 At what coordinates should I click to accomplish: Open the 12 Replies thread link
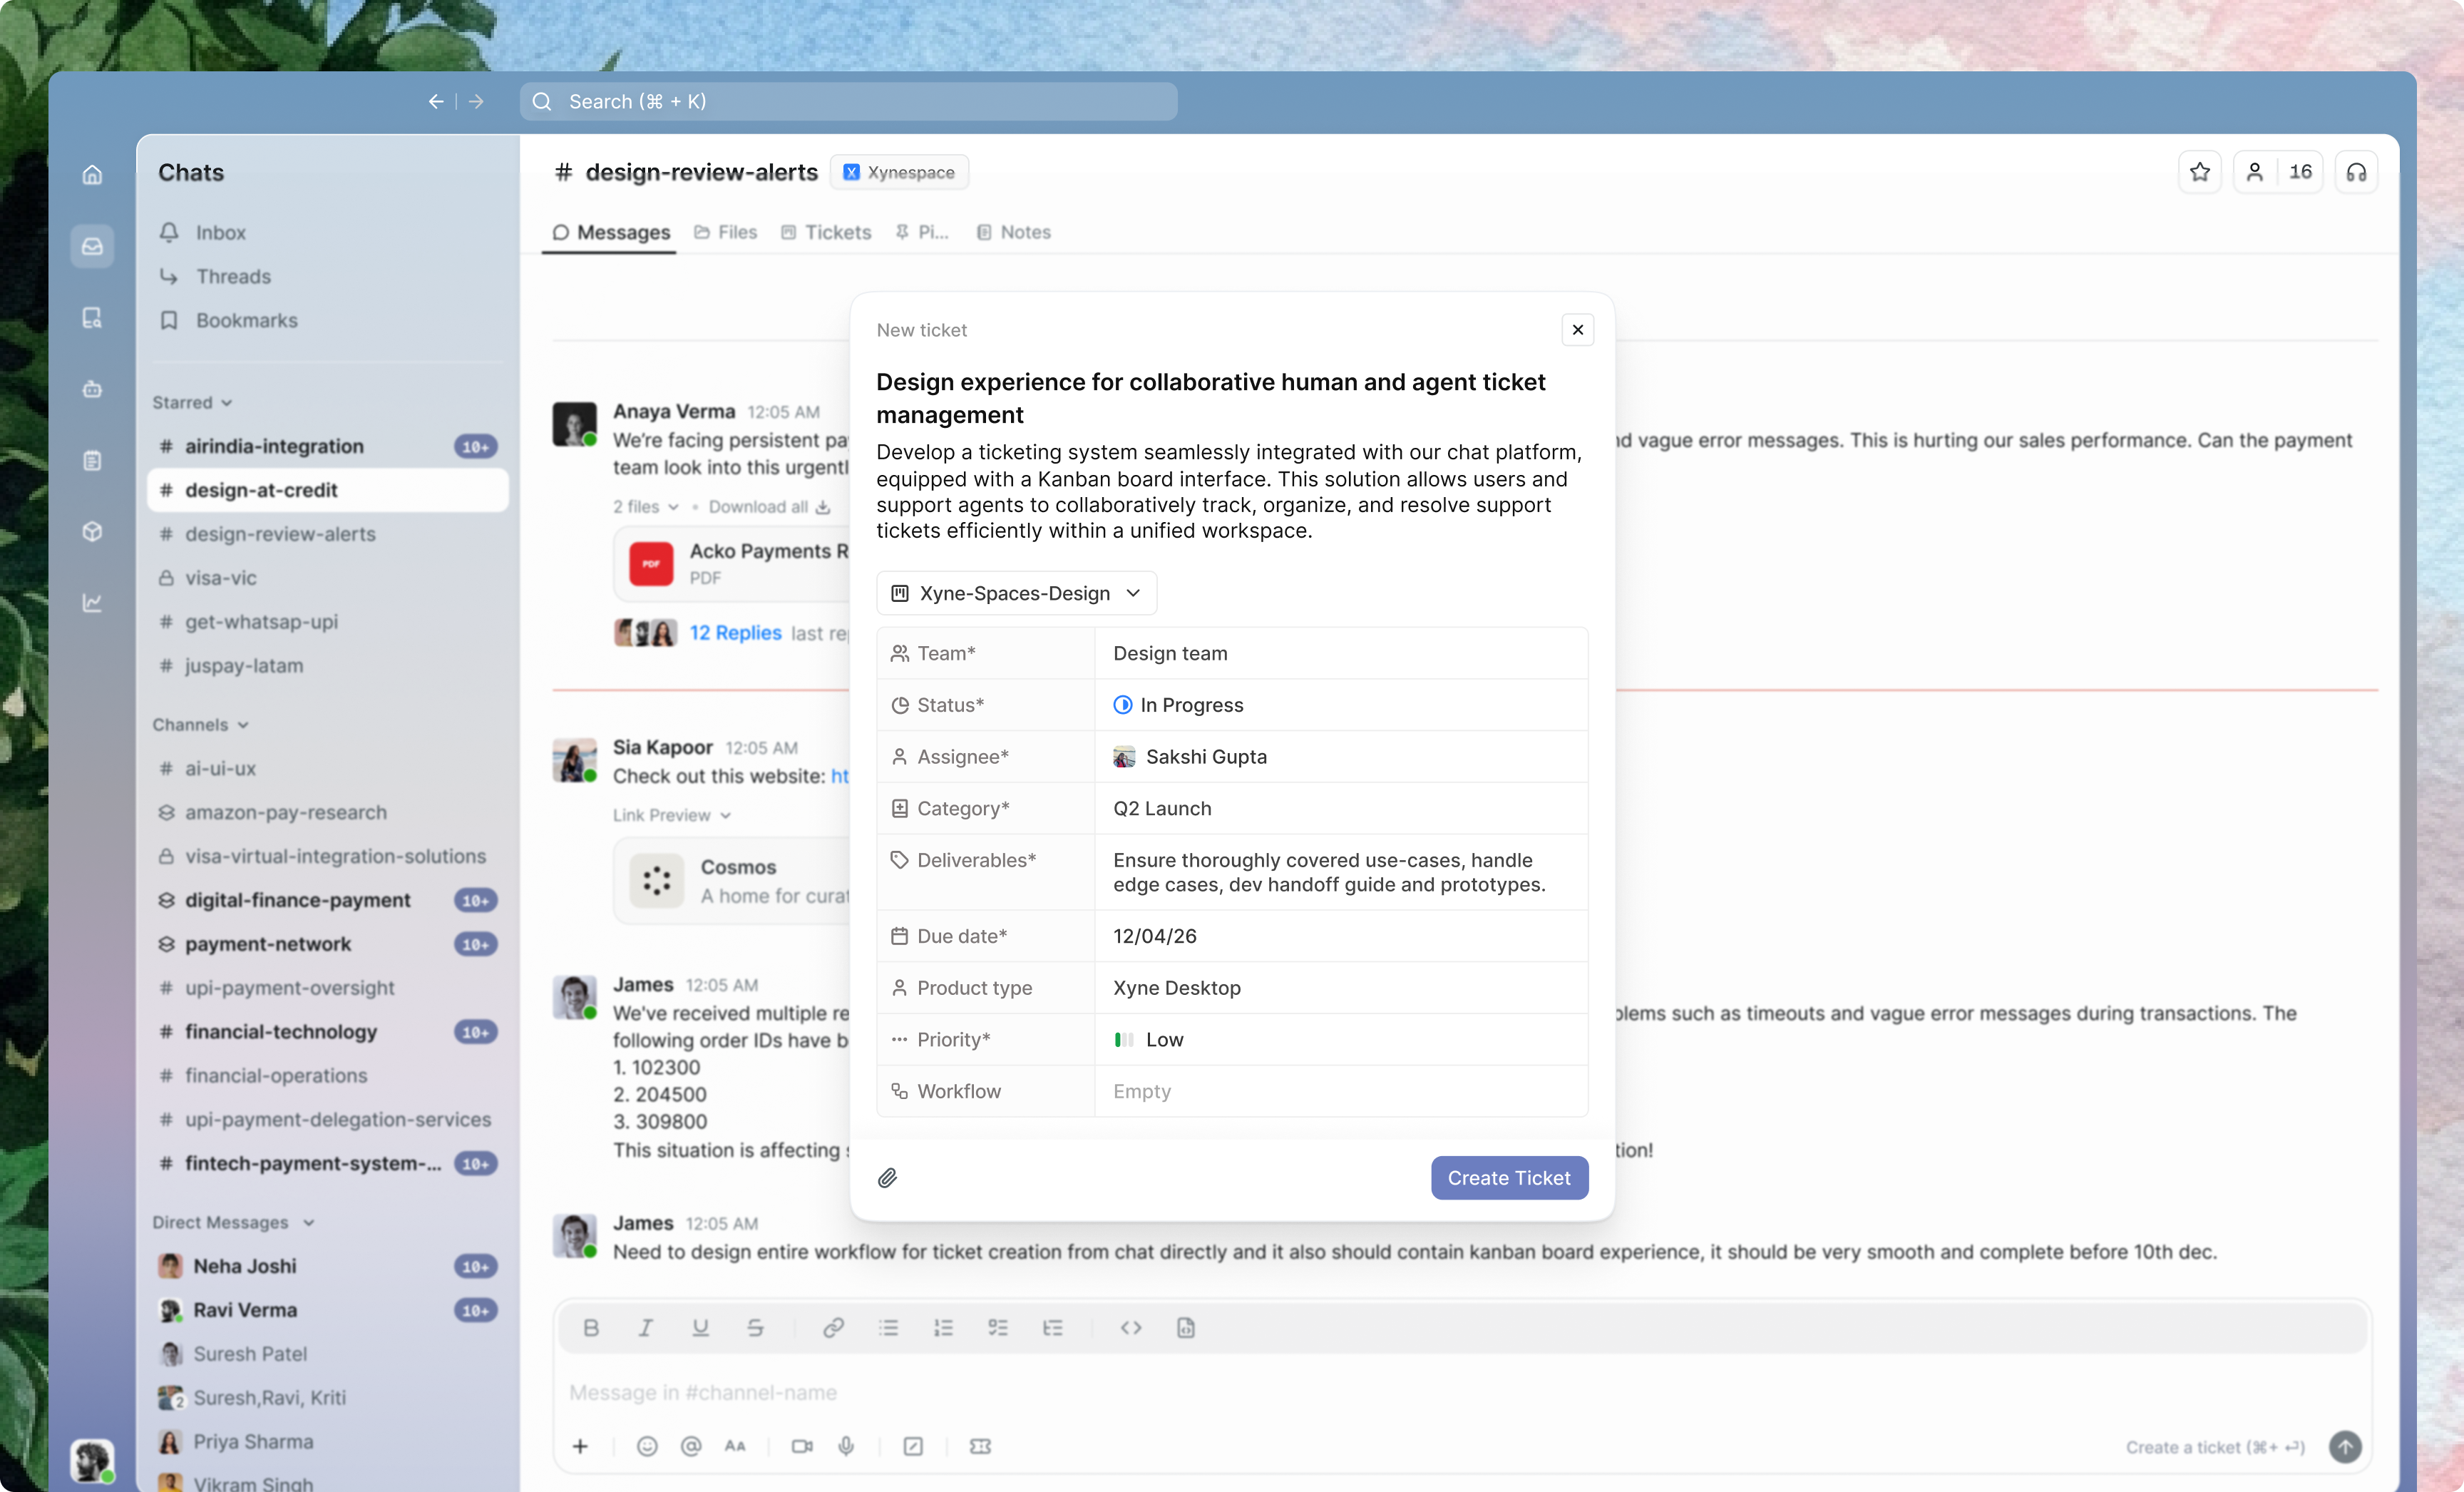tap(735, 633)
